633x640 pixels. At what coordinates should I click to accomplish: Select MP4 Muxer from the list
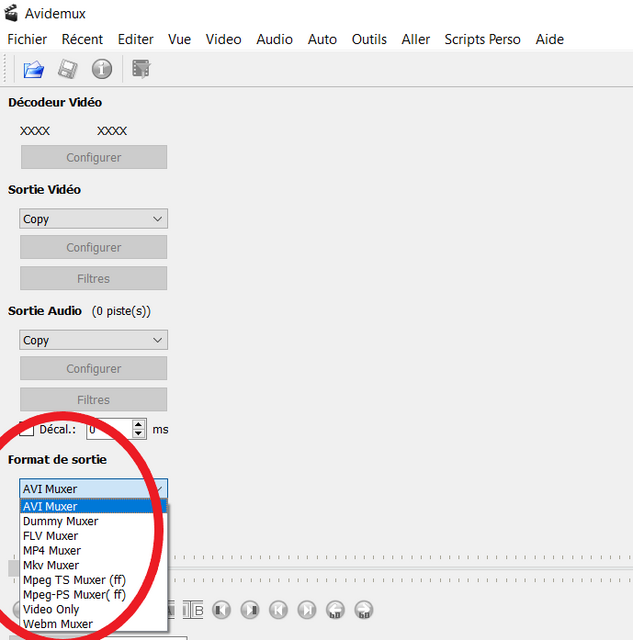(93, 551)
